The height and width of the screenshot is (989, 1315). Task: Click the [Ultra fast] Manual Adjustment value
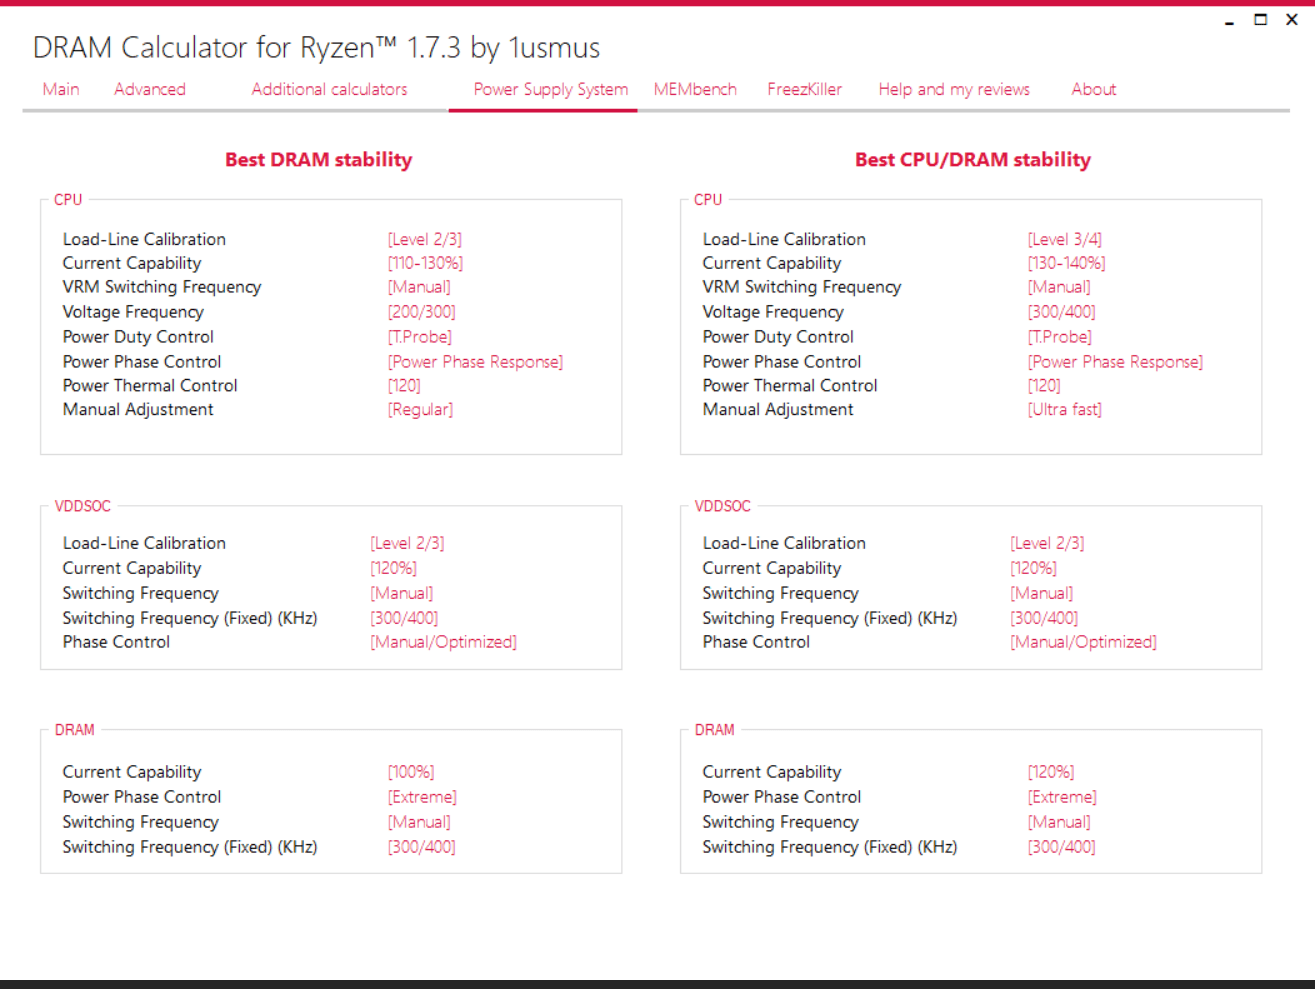click(x=1065, y=409)
